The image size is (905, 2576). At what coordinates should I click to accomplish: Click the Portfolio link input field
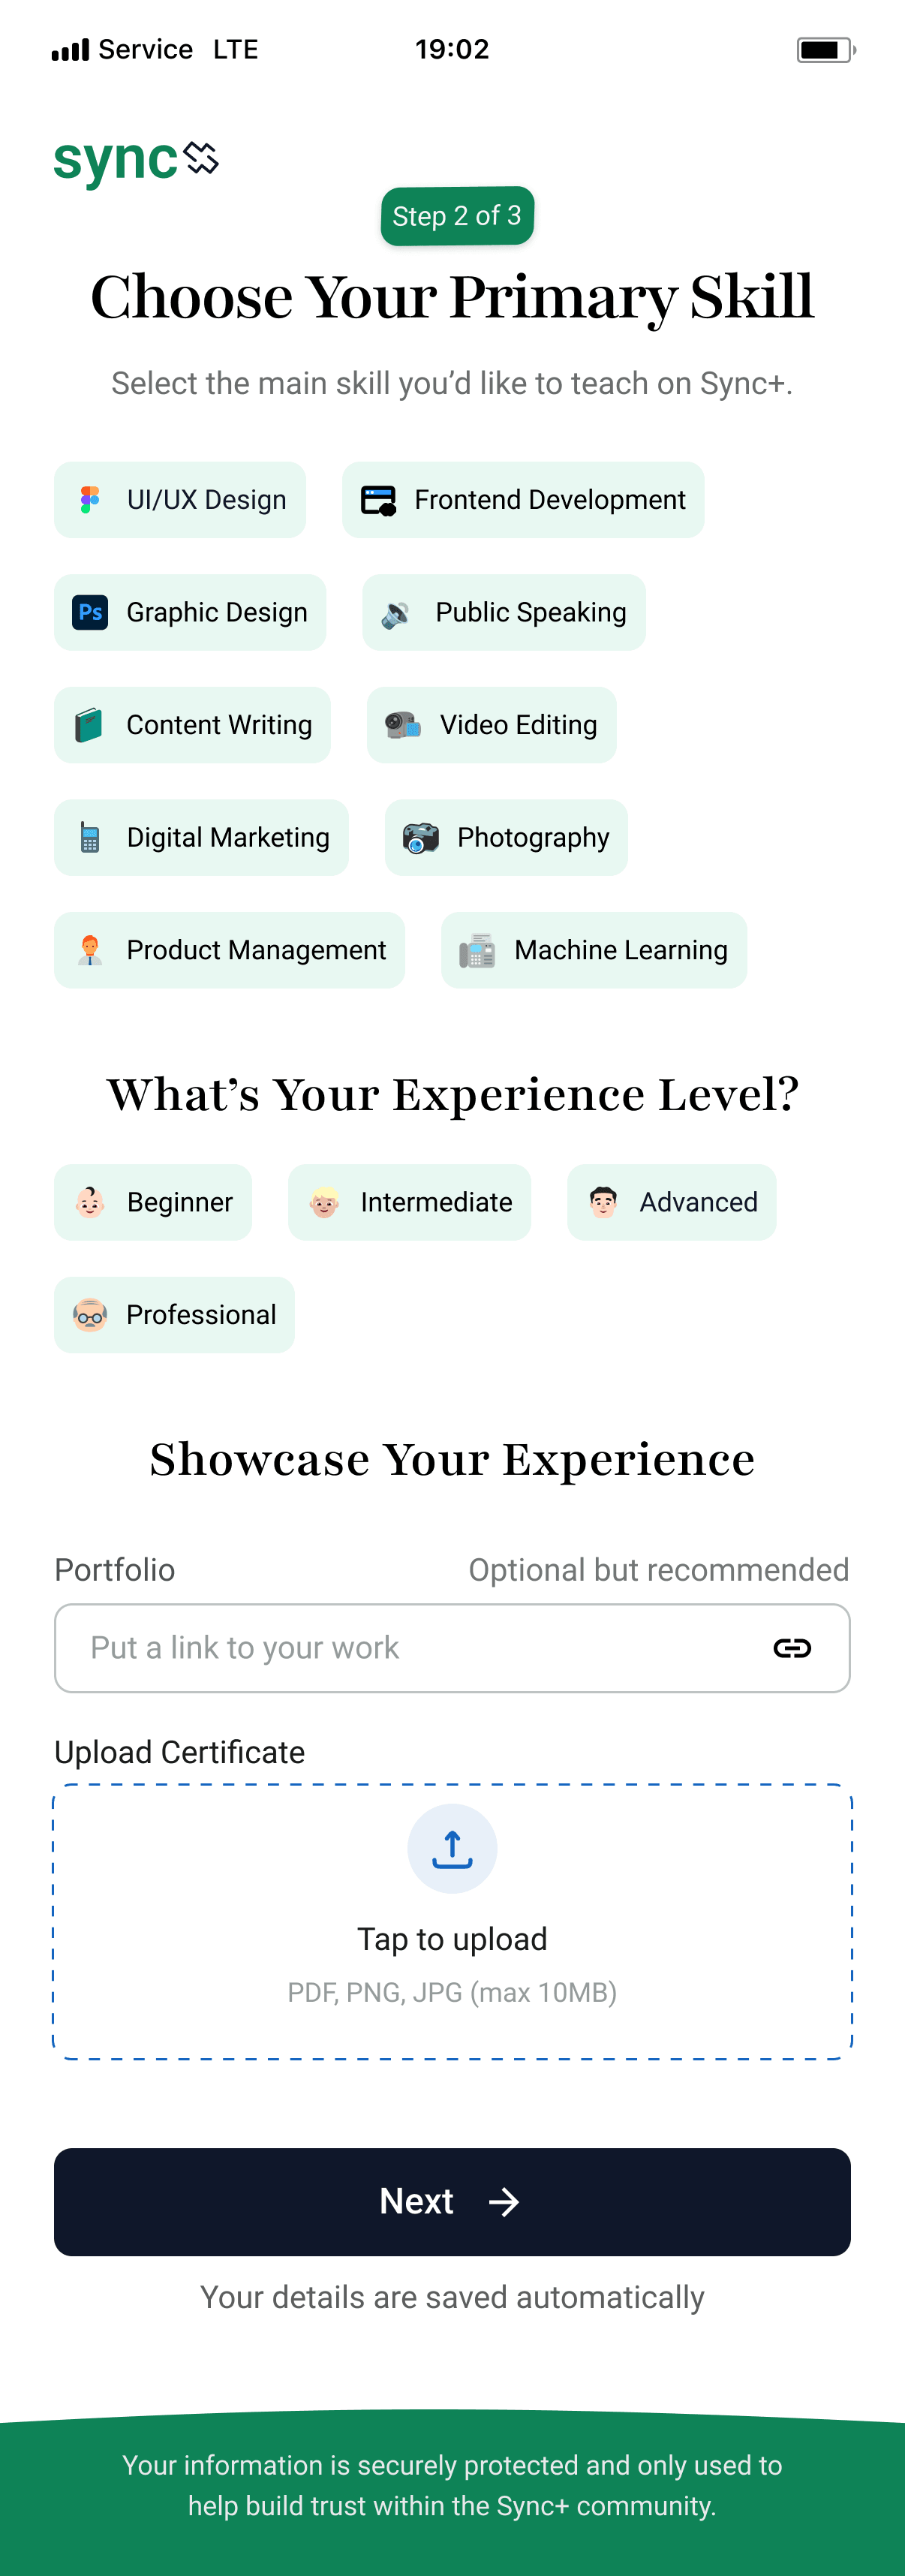[452, 1648]
